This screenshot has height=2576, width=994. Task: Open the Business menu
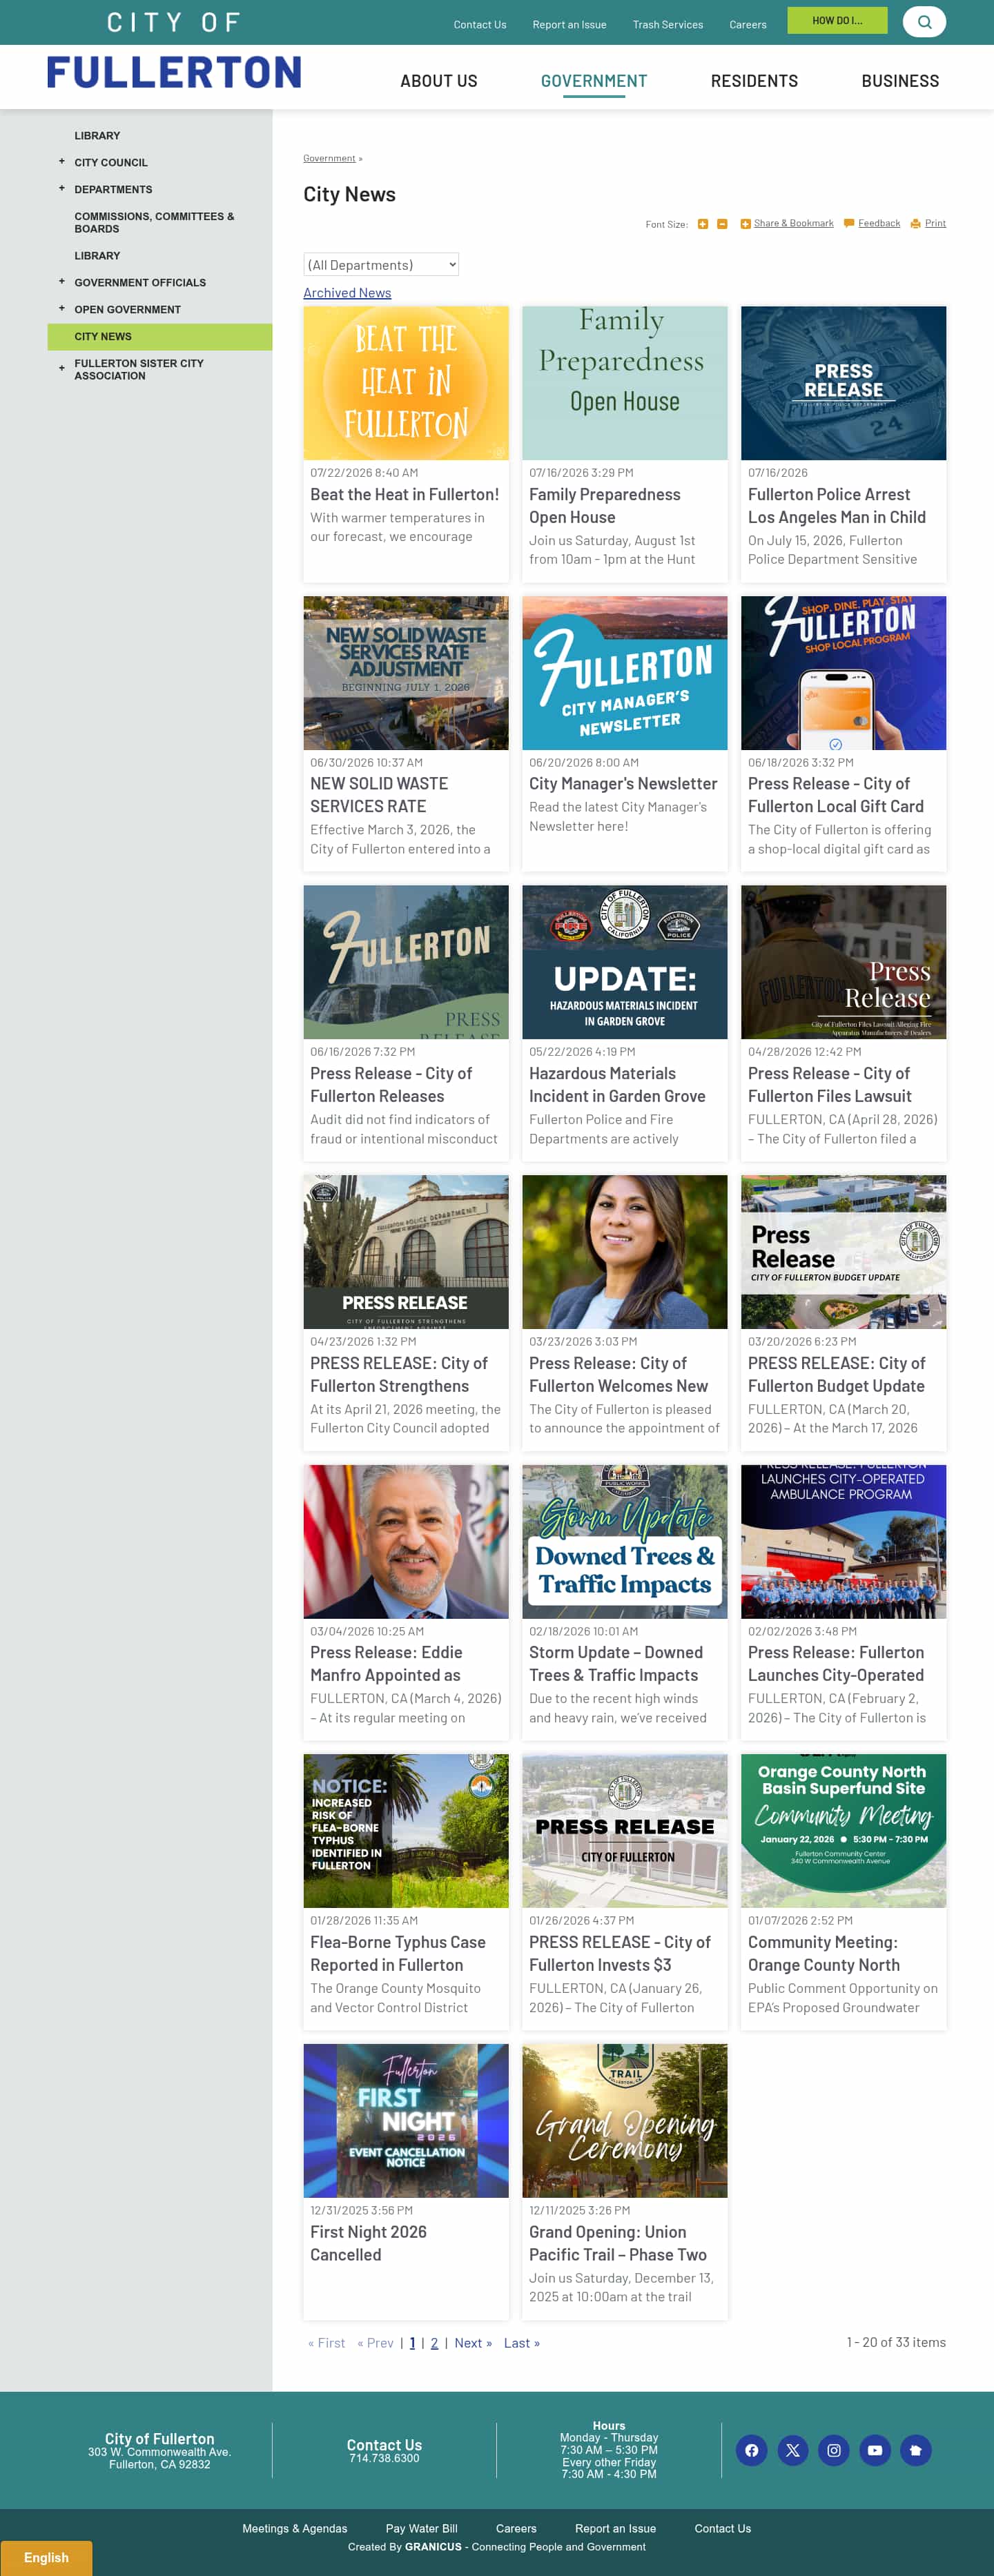(x=900, y=81)
